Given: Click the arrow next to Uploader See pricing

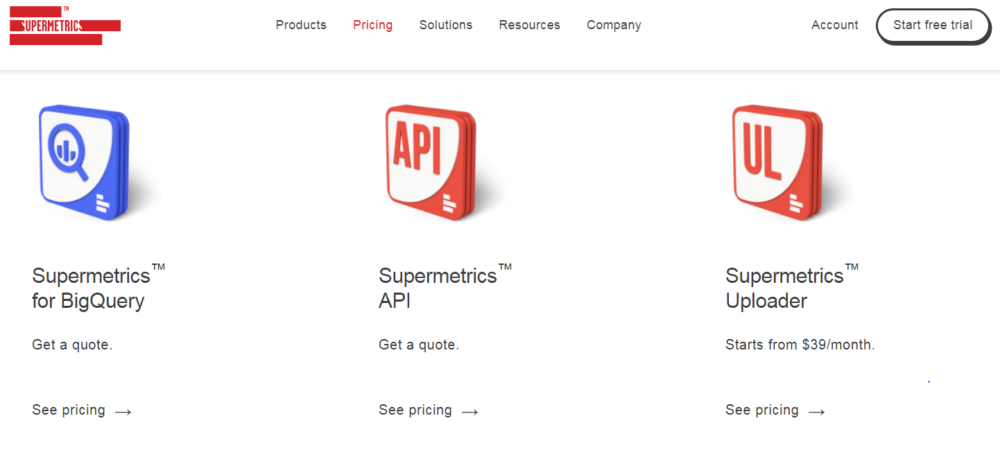Looking at the screenshot, I should point(817,412).
